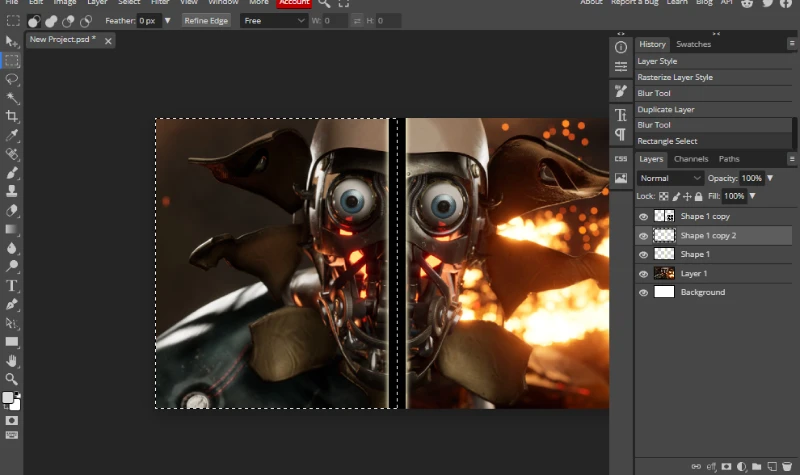Viewport: 800px width, 475px height.
Task: Hide the Background layer
Action: coord(643,292)
